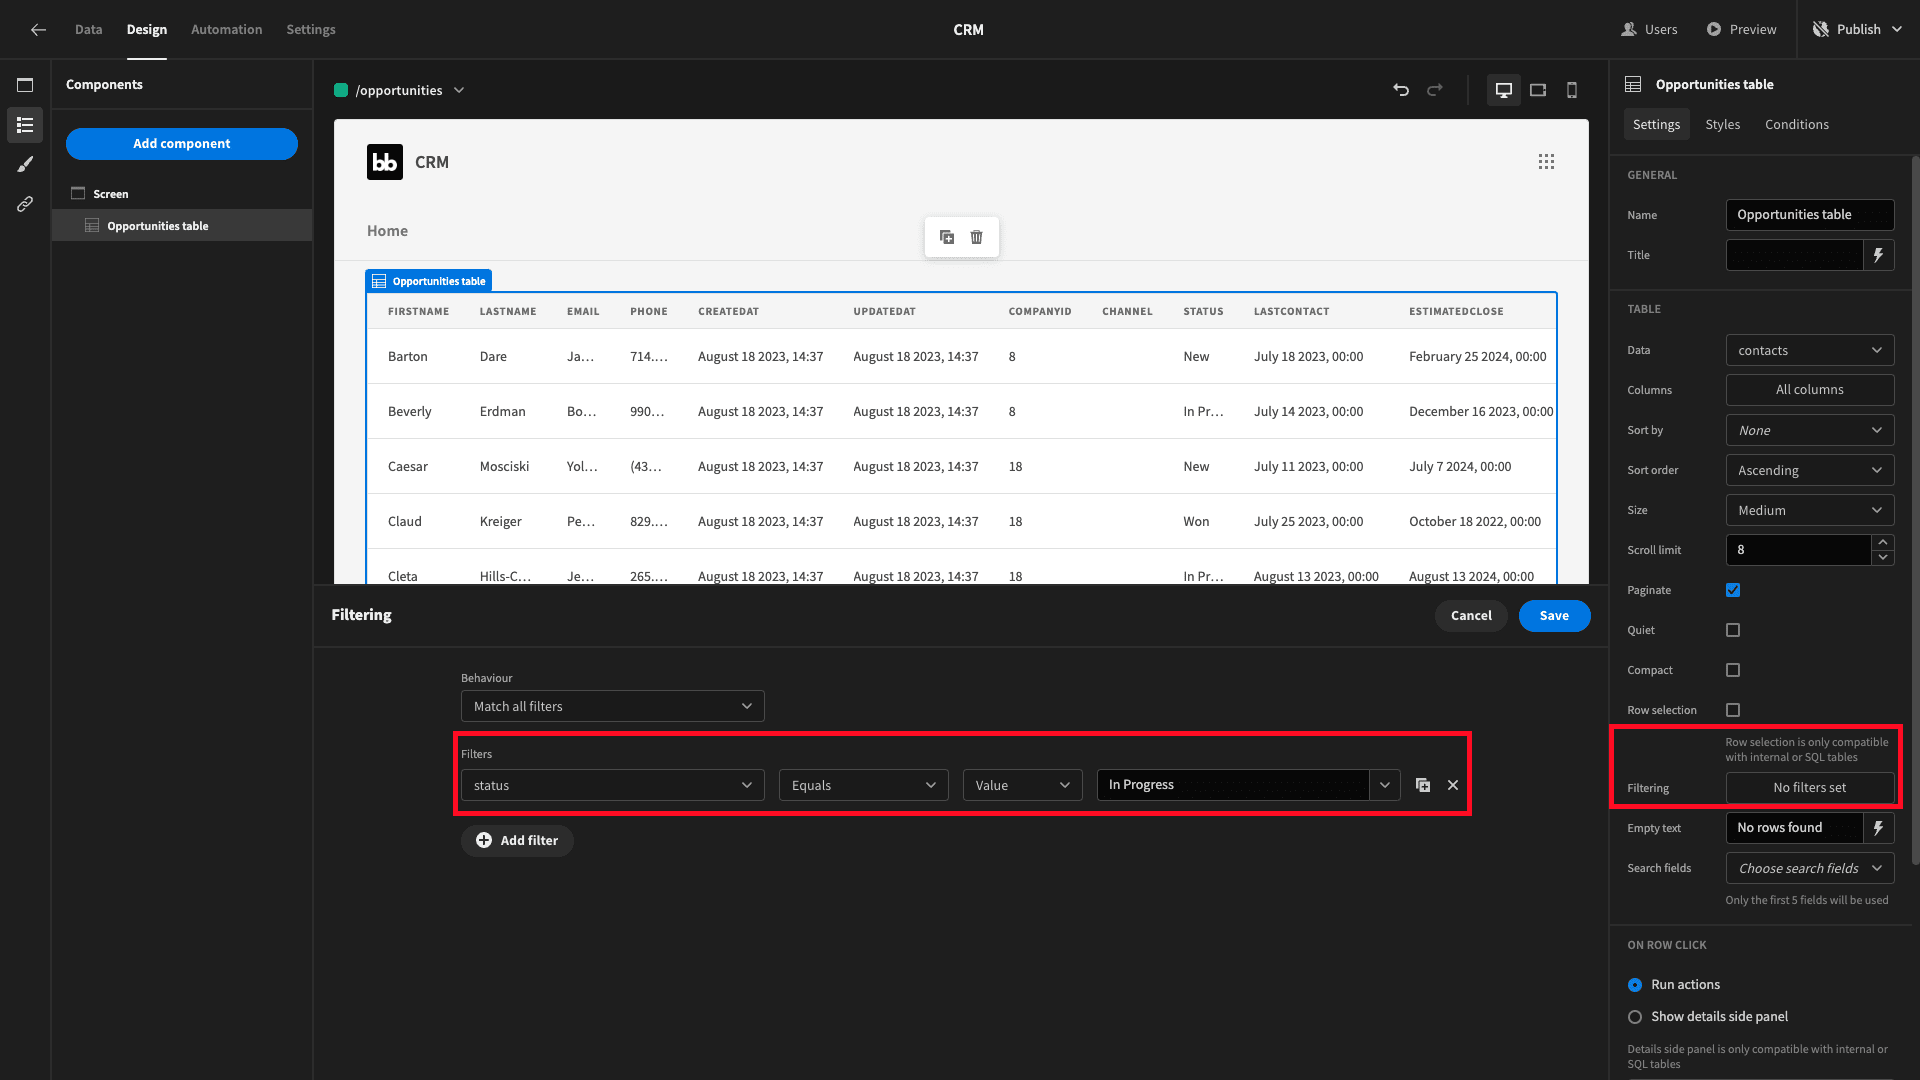Open the Sort order Ascending dropdown
Image resolution: width=1920 pixels, height=1080 pixels.
[1810, 470]
